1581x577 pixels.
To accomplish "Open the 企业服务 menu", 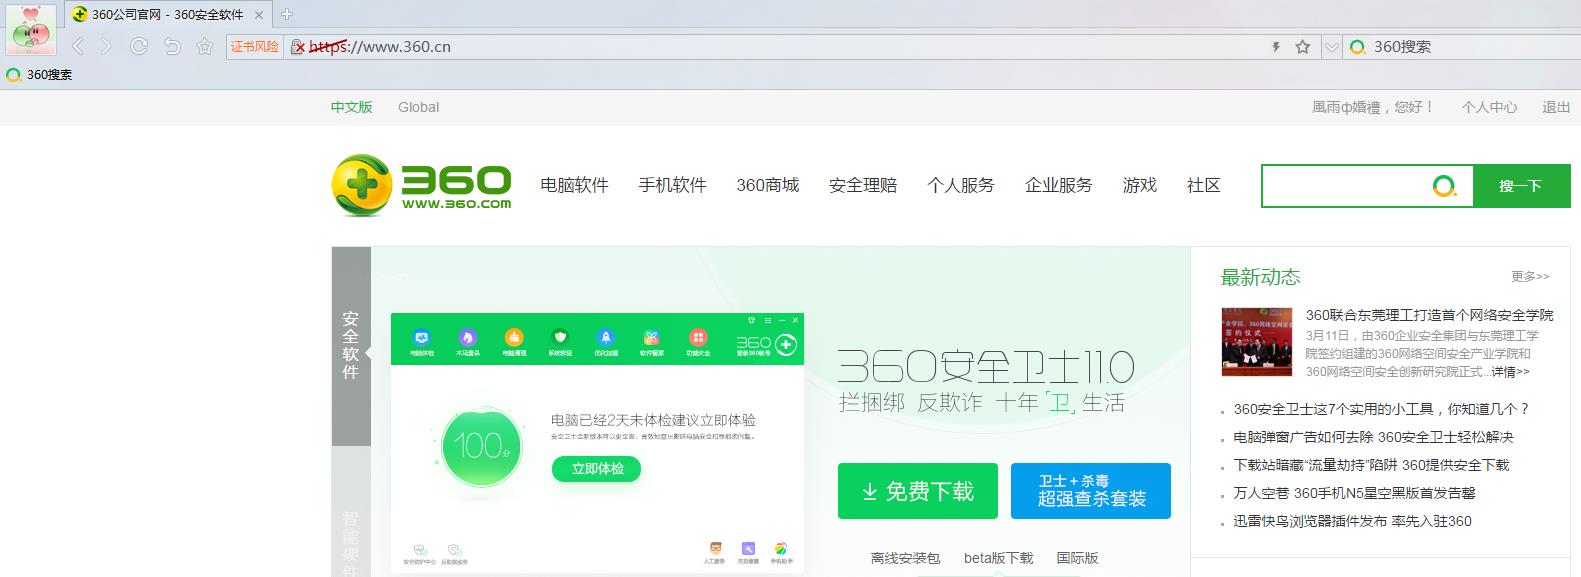I will [x=1058, y=185].
